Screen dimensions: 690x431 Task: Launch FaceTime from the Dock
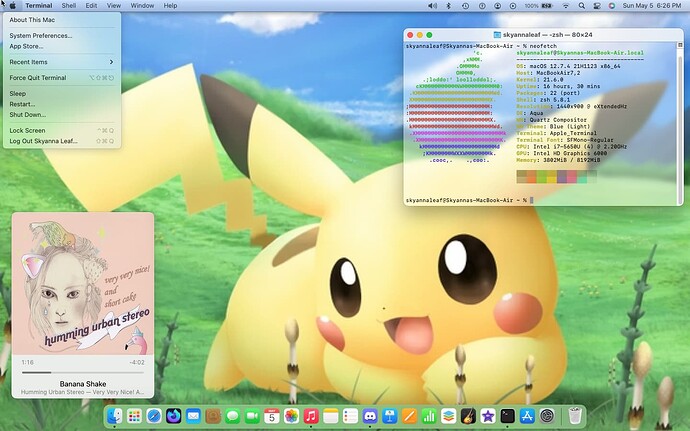tap(252, 416)
